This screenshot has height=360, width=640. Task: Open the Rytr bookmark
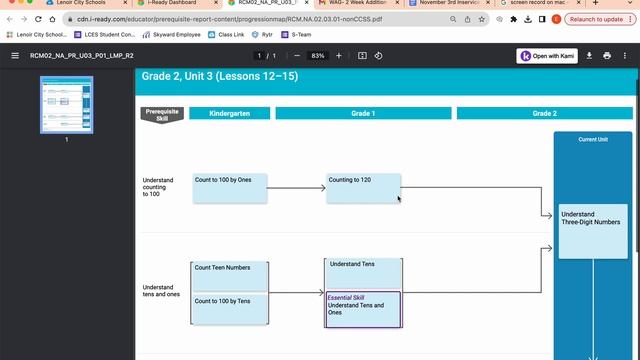[x=262, y=35]
